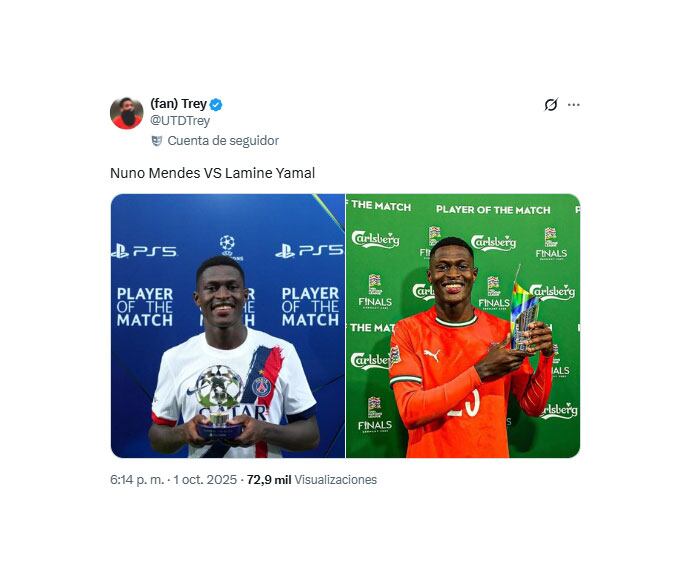Open the 72,9 mil Visualizaciones count
Image resolution: width=686 pixels, height=574 pixels.
tap(312, 480)
